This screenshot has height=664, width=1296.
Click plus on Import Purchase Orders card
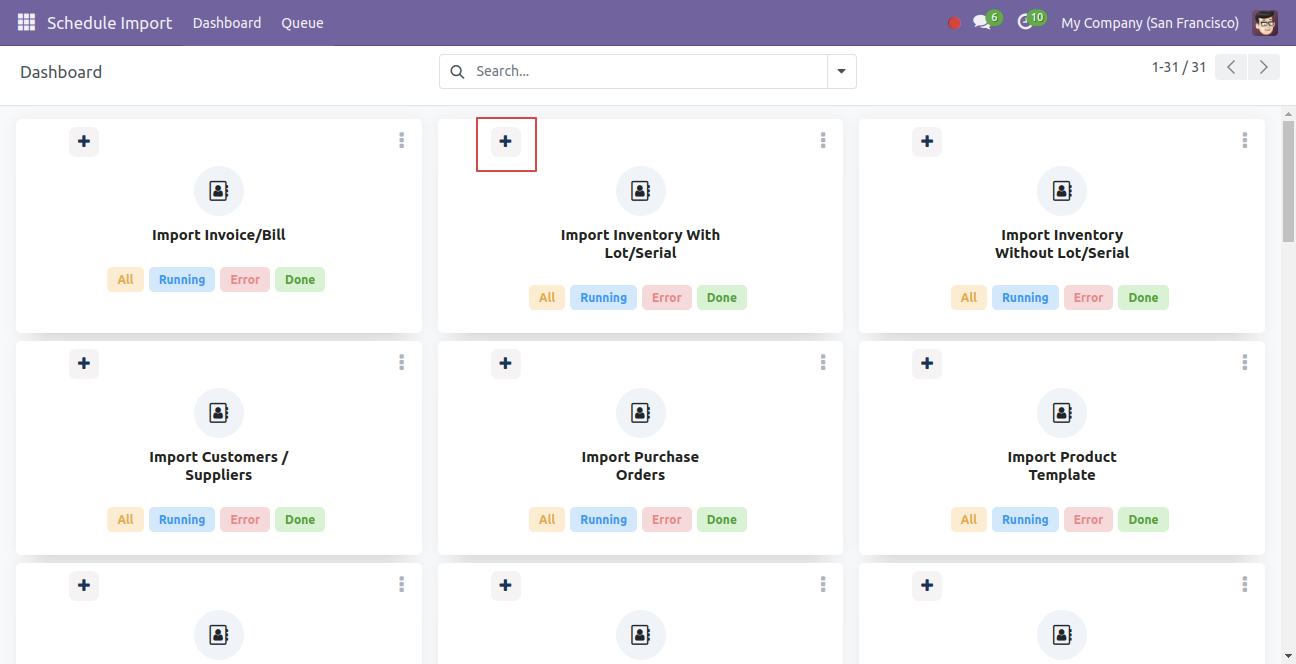click(x=506, y=364)
